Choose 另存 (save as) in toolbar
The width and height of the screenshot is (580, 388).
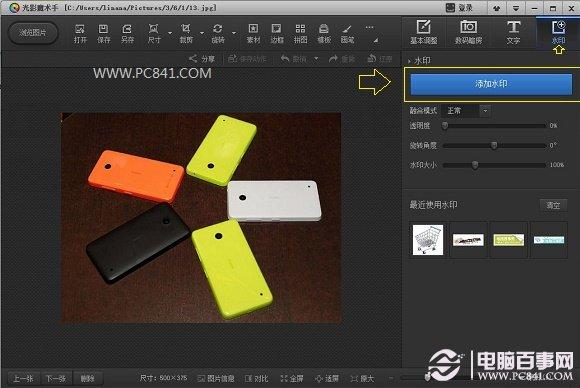(x=127, y=34)
